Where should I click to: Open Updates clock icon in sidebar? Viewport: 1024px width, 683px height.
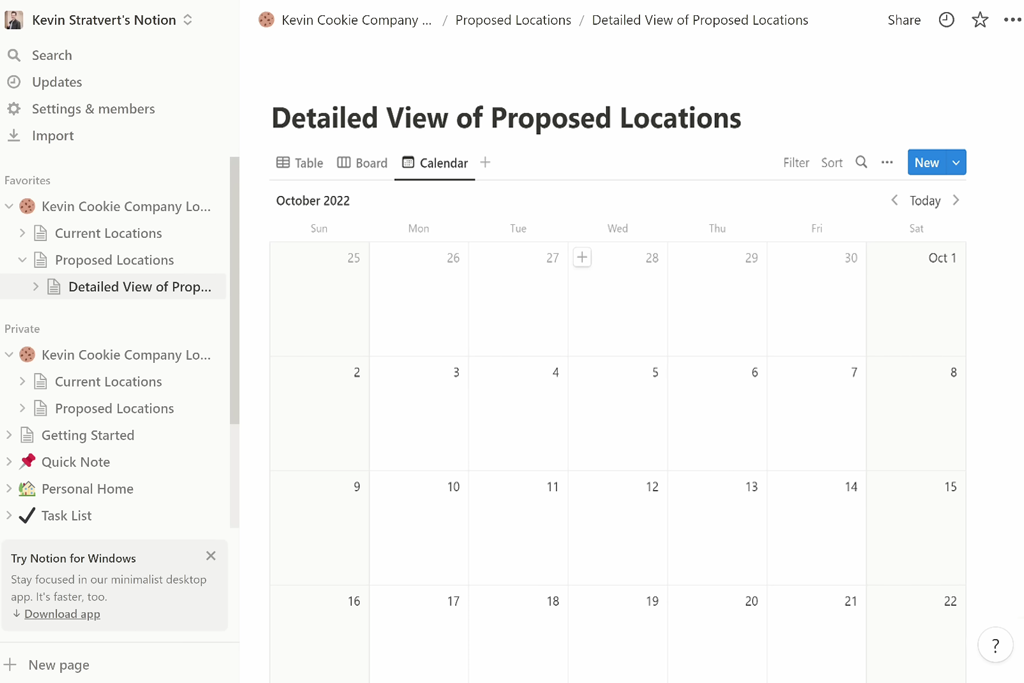point(14,82)
